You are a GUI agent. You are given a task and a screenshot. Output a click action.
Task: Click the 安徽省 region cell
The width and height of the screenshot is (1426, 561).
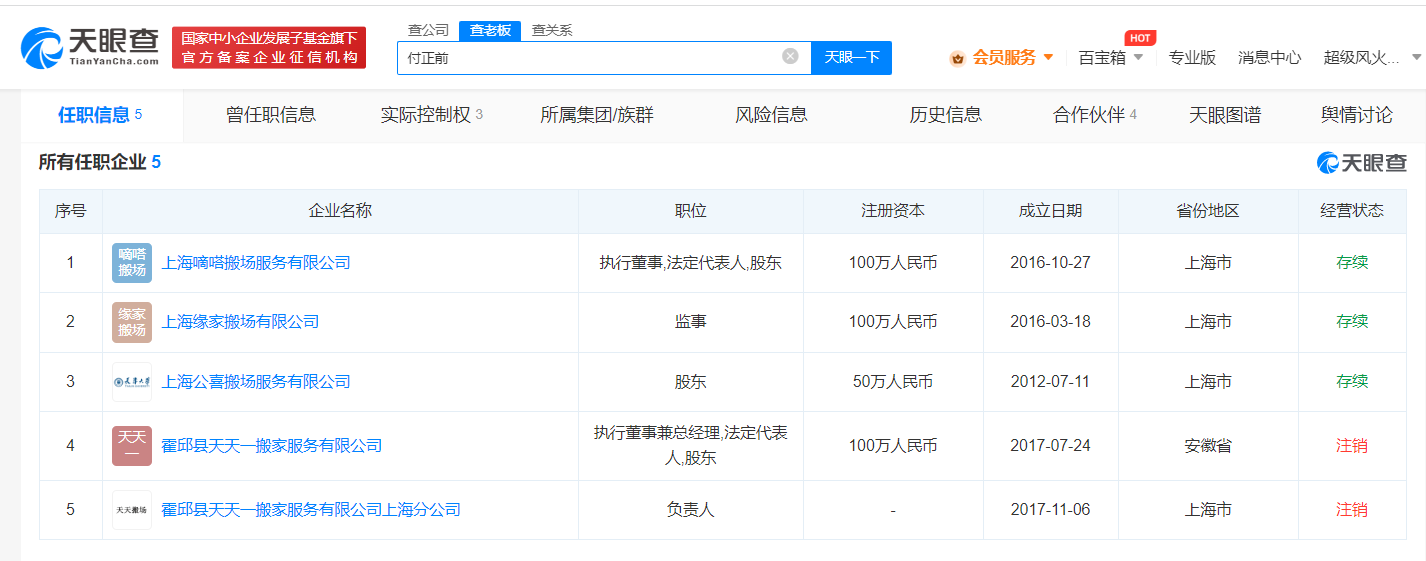click(x=1208, y=446)
